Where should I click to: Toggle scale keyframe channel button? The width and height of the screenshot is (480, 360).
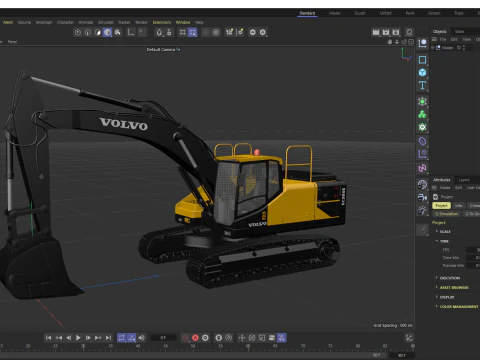coord(262,338)
